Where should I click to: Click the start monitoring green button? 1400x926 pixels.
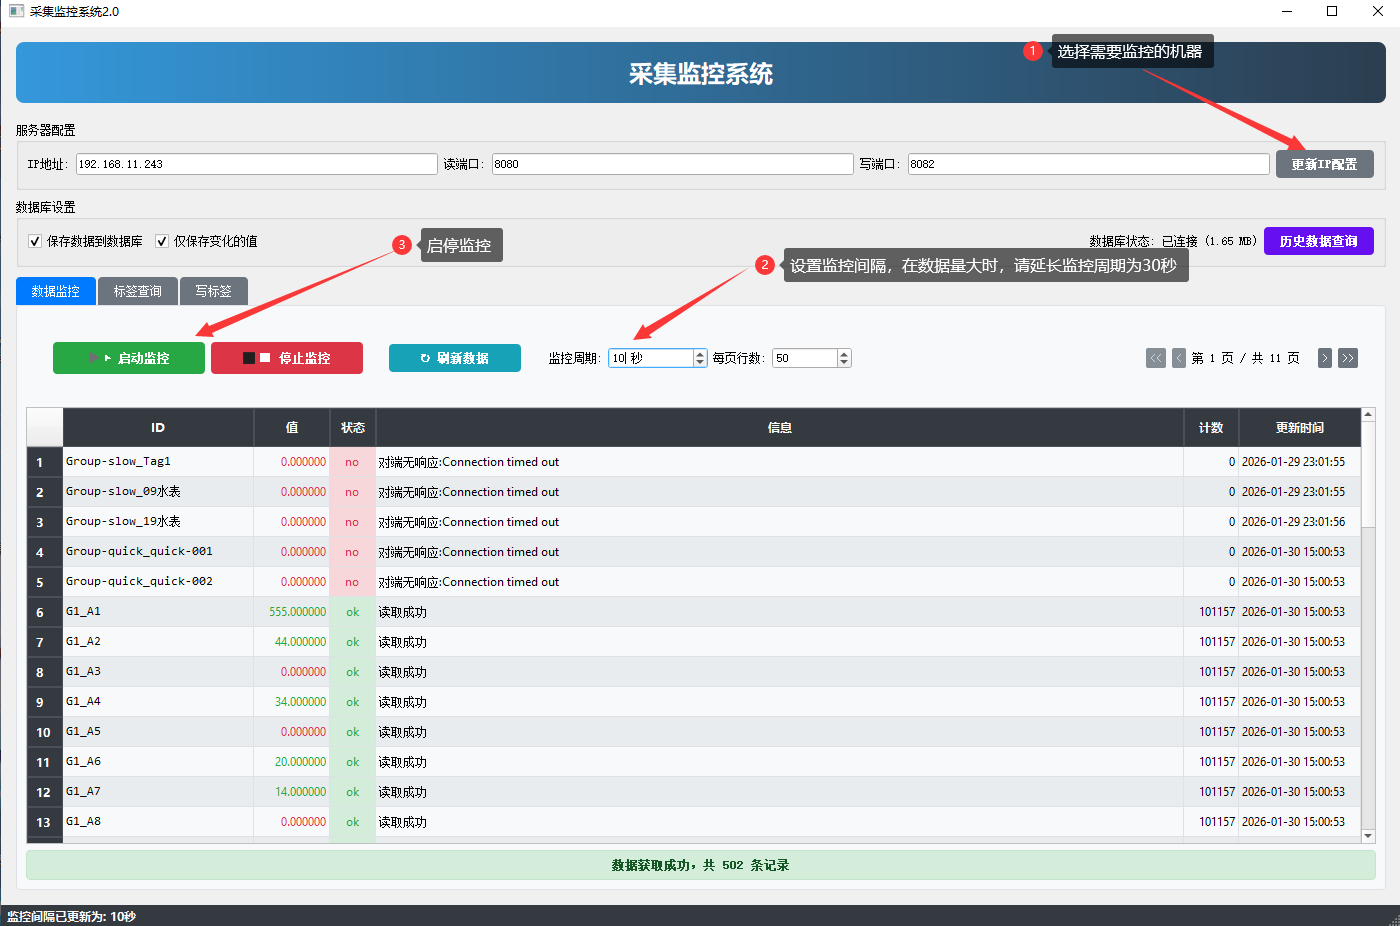click(x=129, y=358)
